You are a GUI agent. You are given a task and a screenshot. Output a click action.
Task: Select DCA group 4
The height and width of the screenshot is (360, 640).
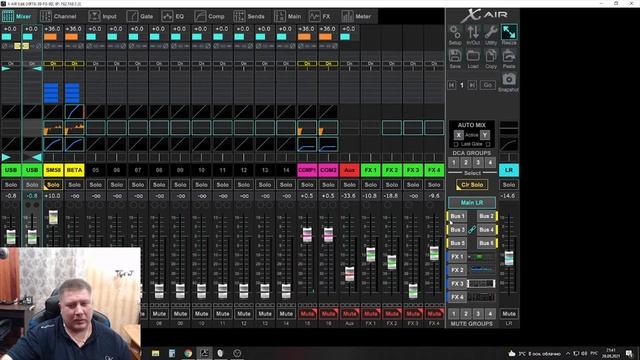point(490,162)
